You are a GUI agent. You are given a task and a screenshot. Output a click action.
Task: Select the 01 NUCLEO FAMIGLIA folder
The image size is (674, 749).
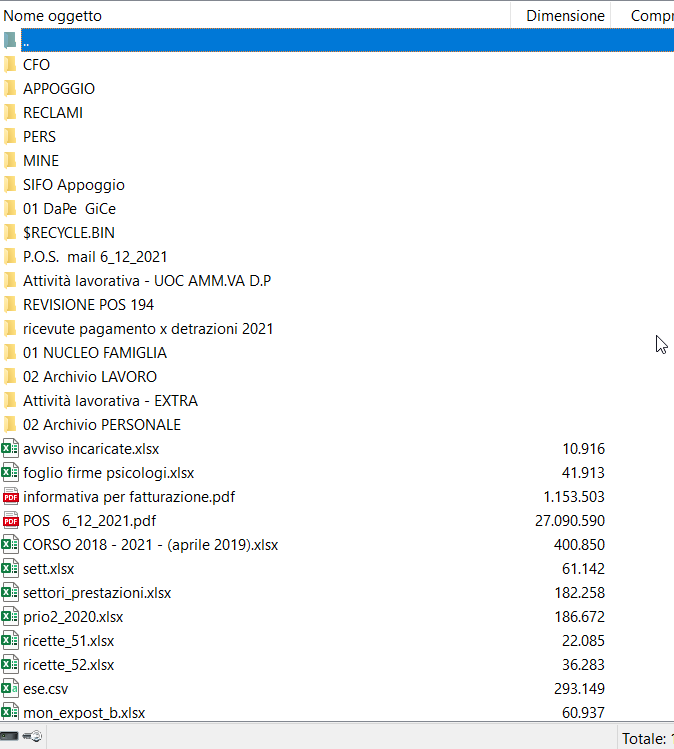coord(95,353)
